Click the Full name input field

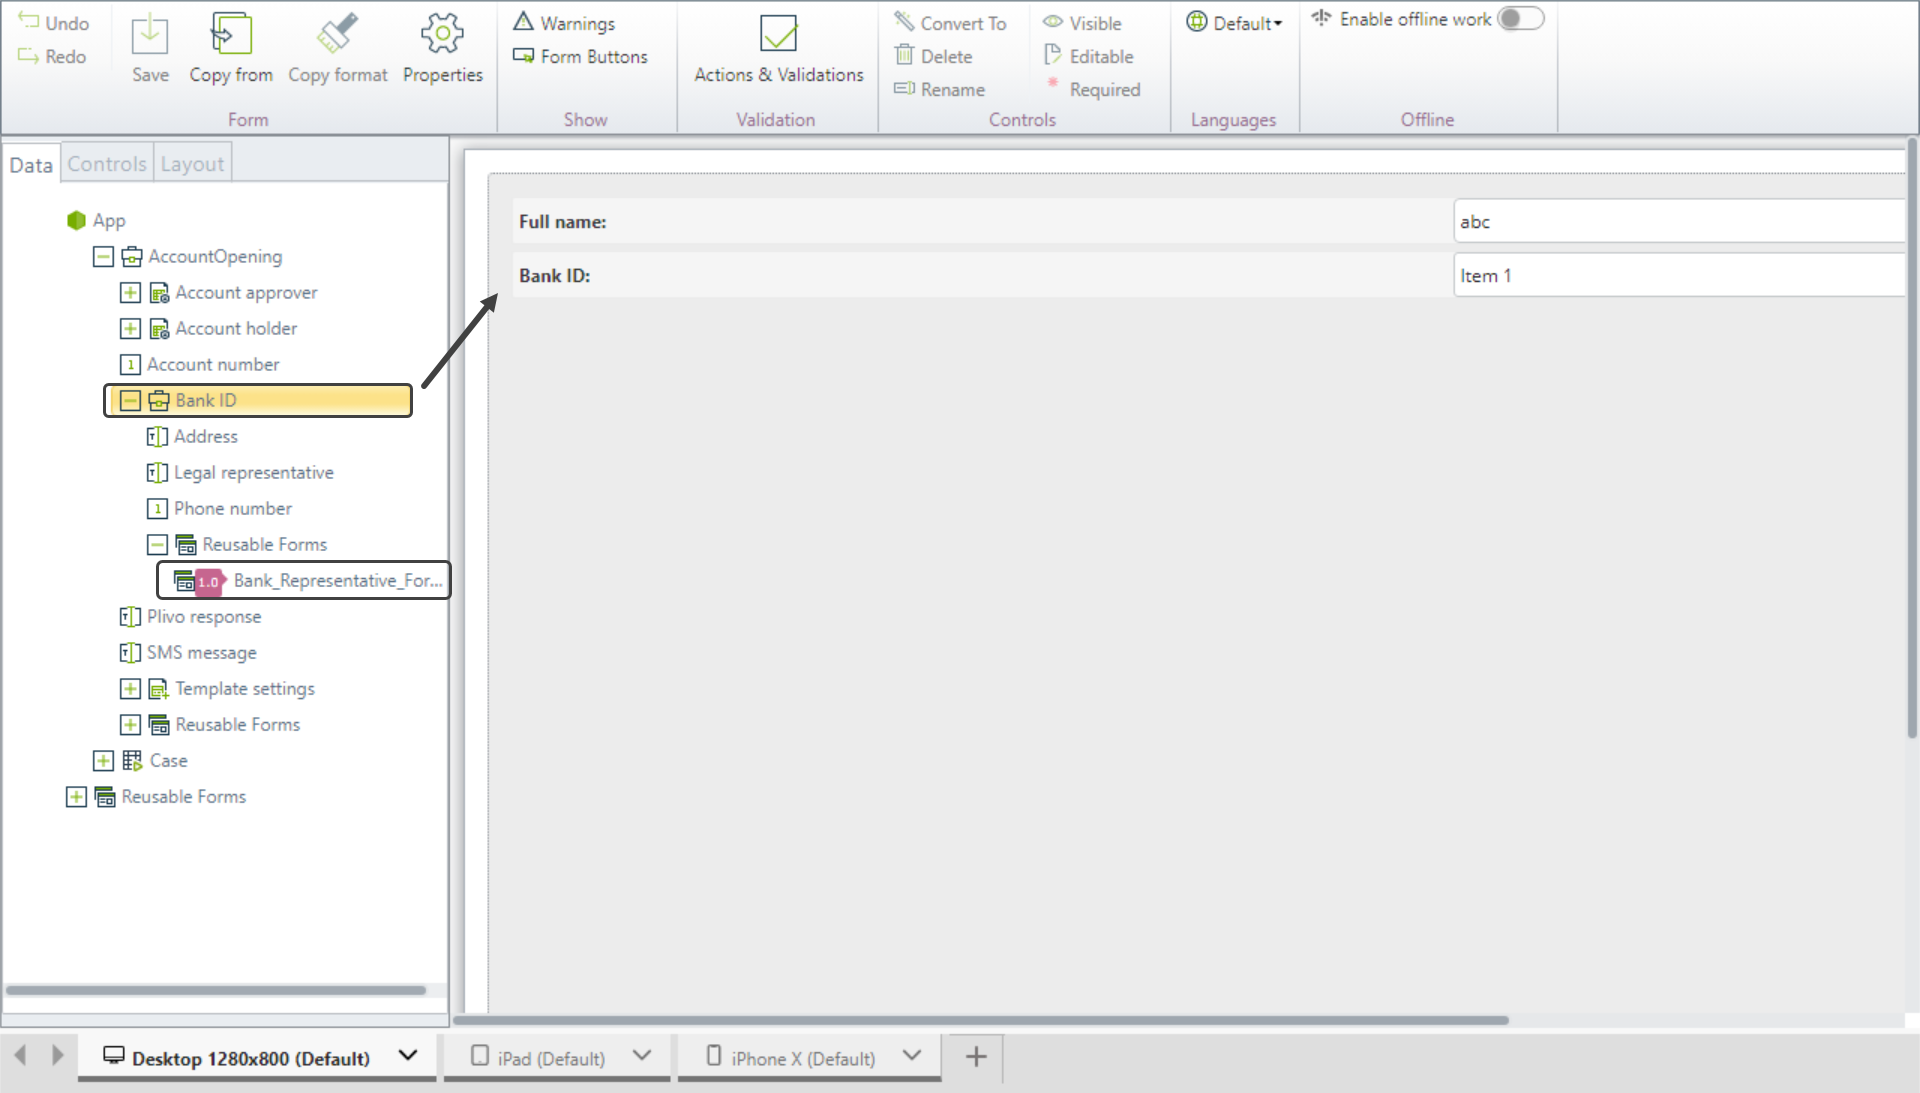[x=1678, y=222]
